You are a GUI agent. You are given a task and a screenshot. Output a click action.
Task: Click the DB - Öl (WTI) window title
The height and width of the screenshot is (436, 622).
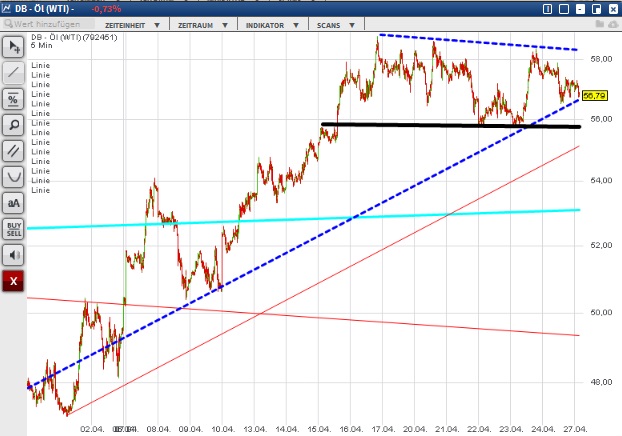(44, 9)
